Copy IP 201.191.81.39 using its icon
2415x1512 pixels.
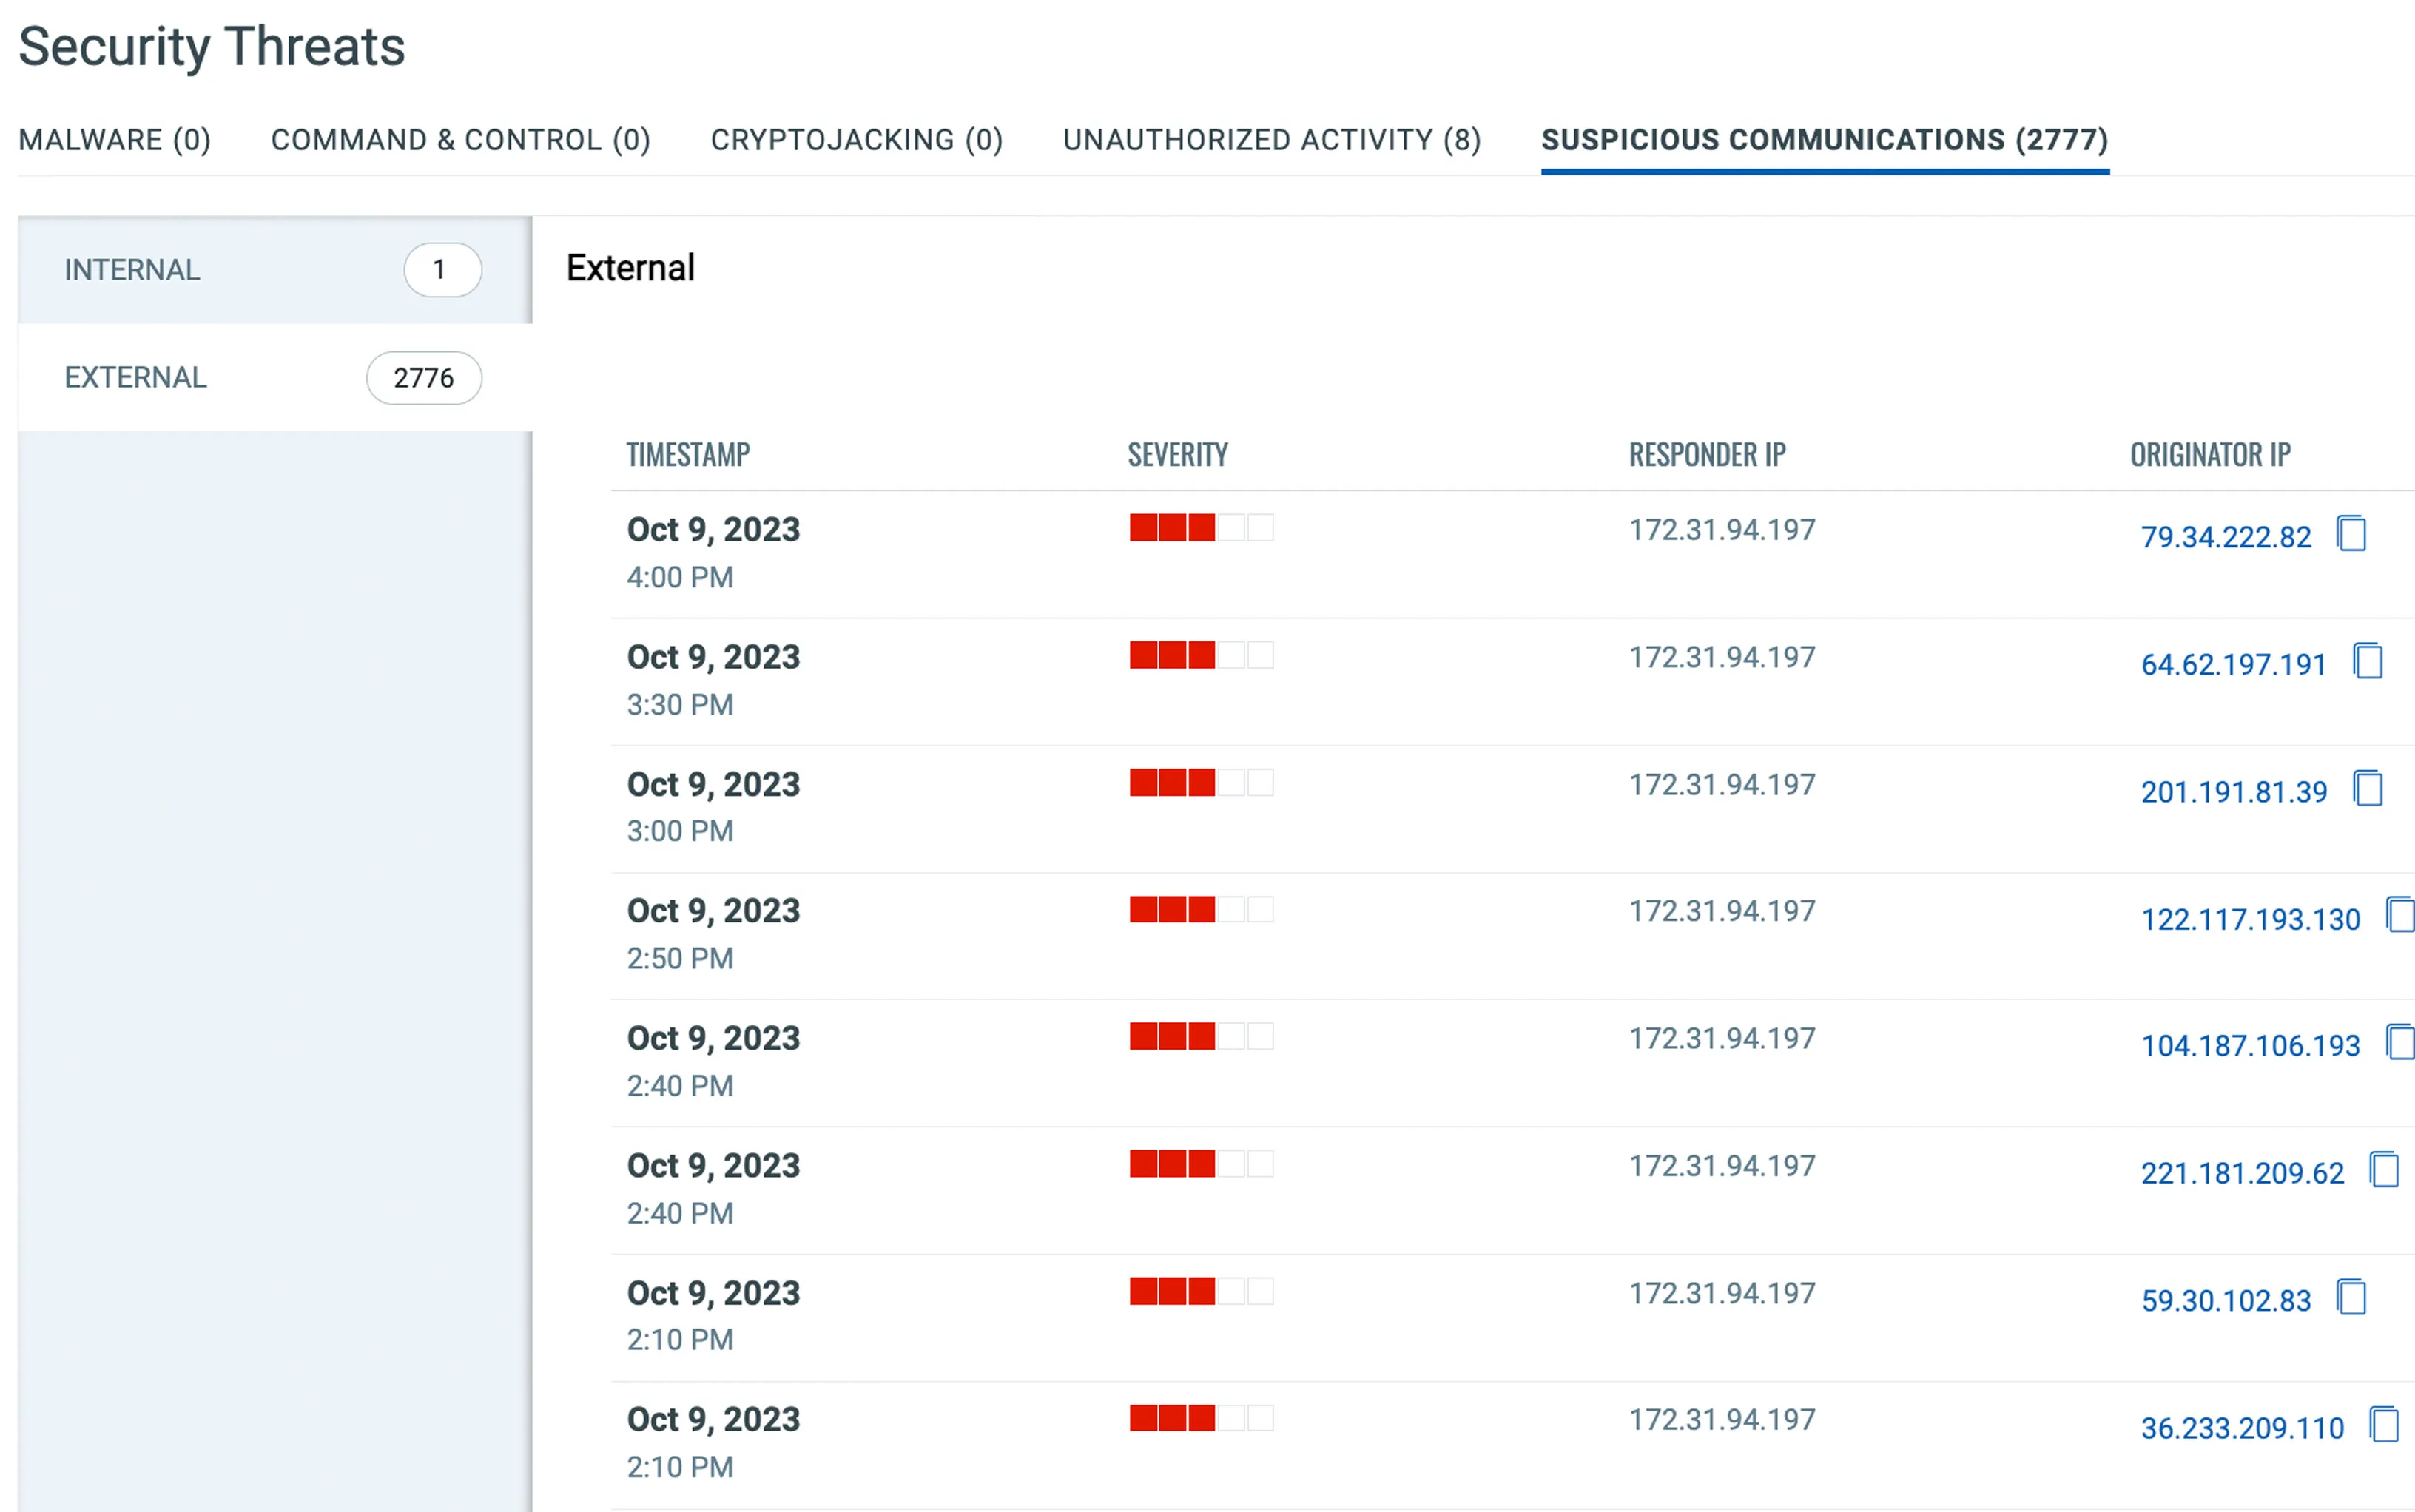click(x=2368, y=789)
